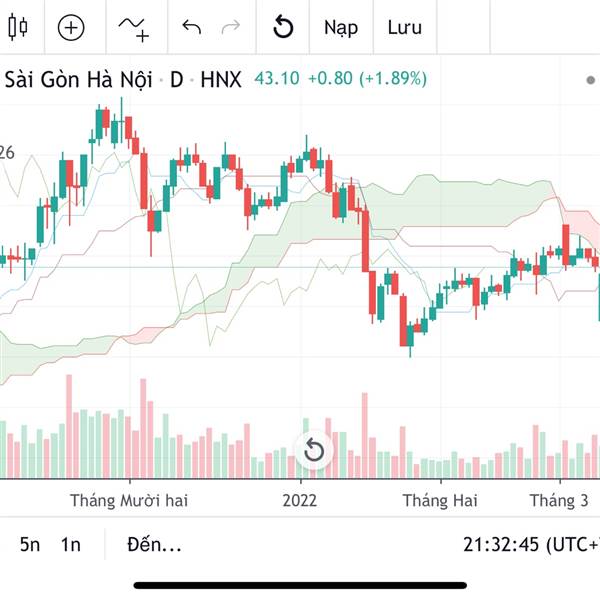Image resolution: width=600 pixels, height=600 pixels.
Task: Select the 5n time range
Action: 31,545
